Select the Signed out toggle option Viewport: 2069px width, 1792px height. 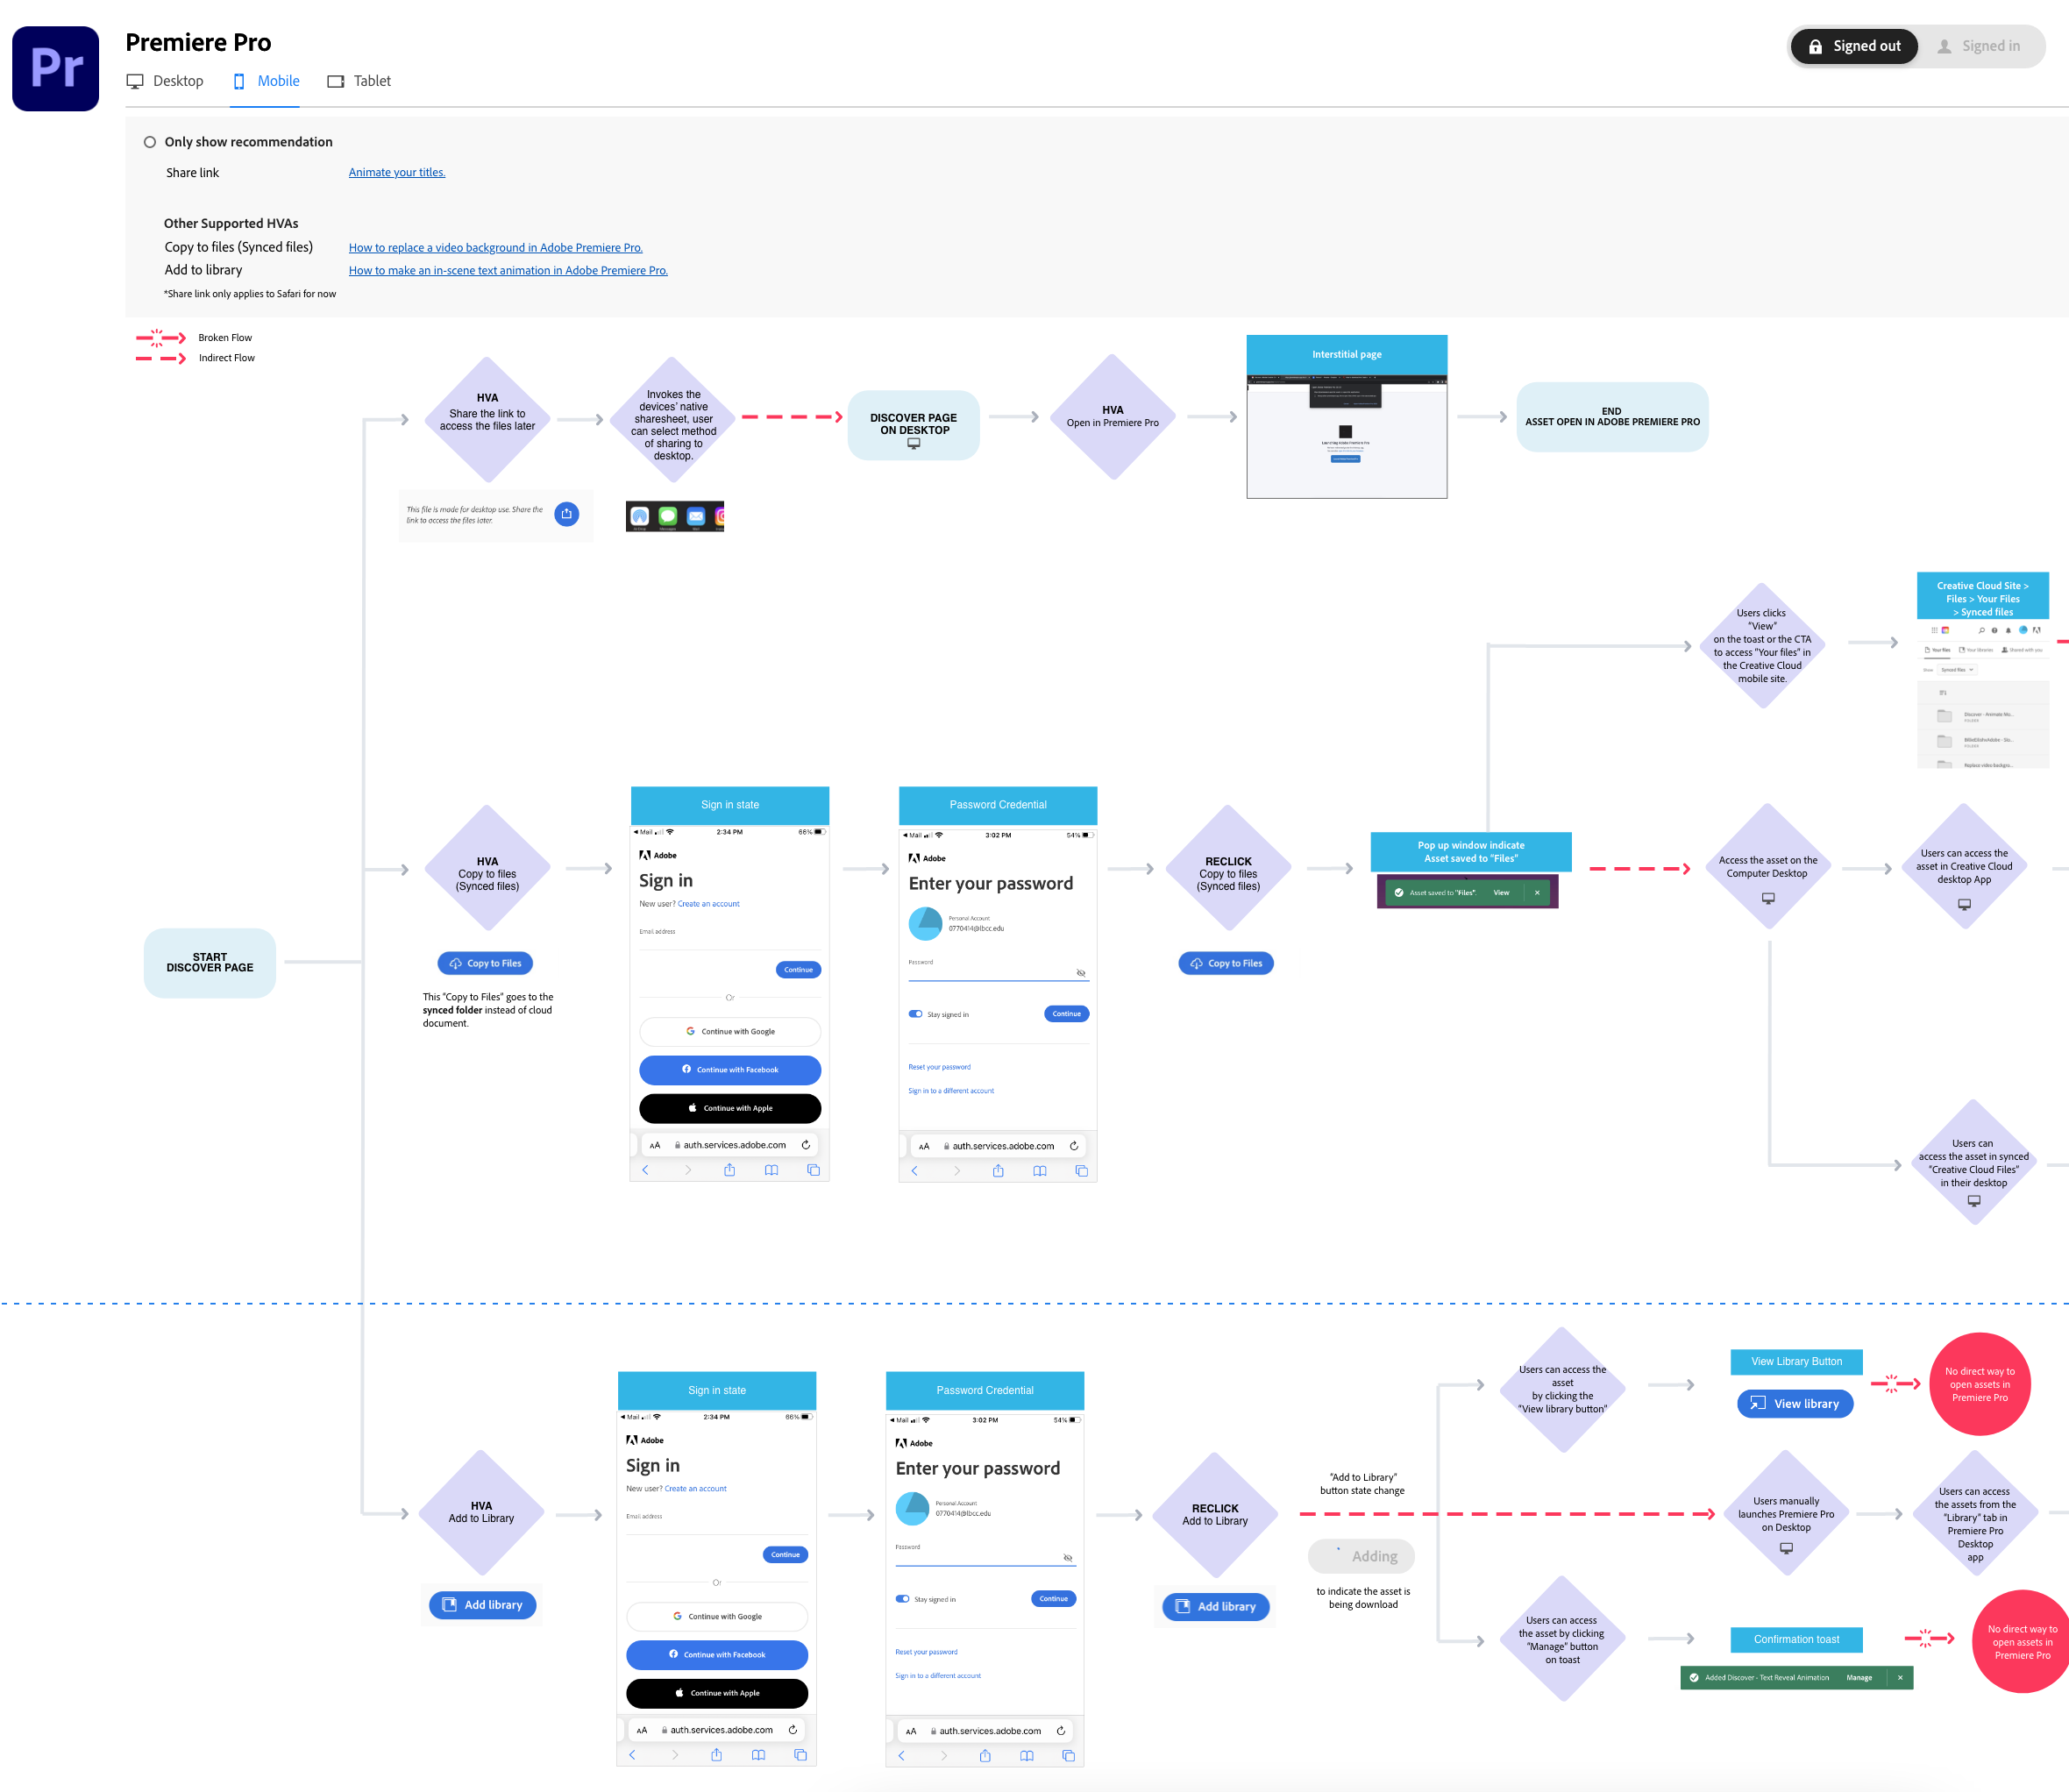tap(1853, 46)
